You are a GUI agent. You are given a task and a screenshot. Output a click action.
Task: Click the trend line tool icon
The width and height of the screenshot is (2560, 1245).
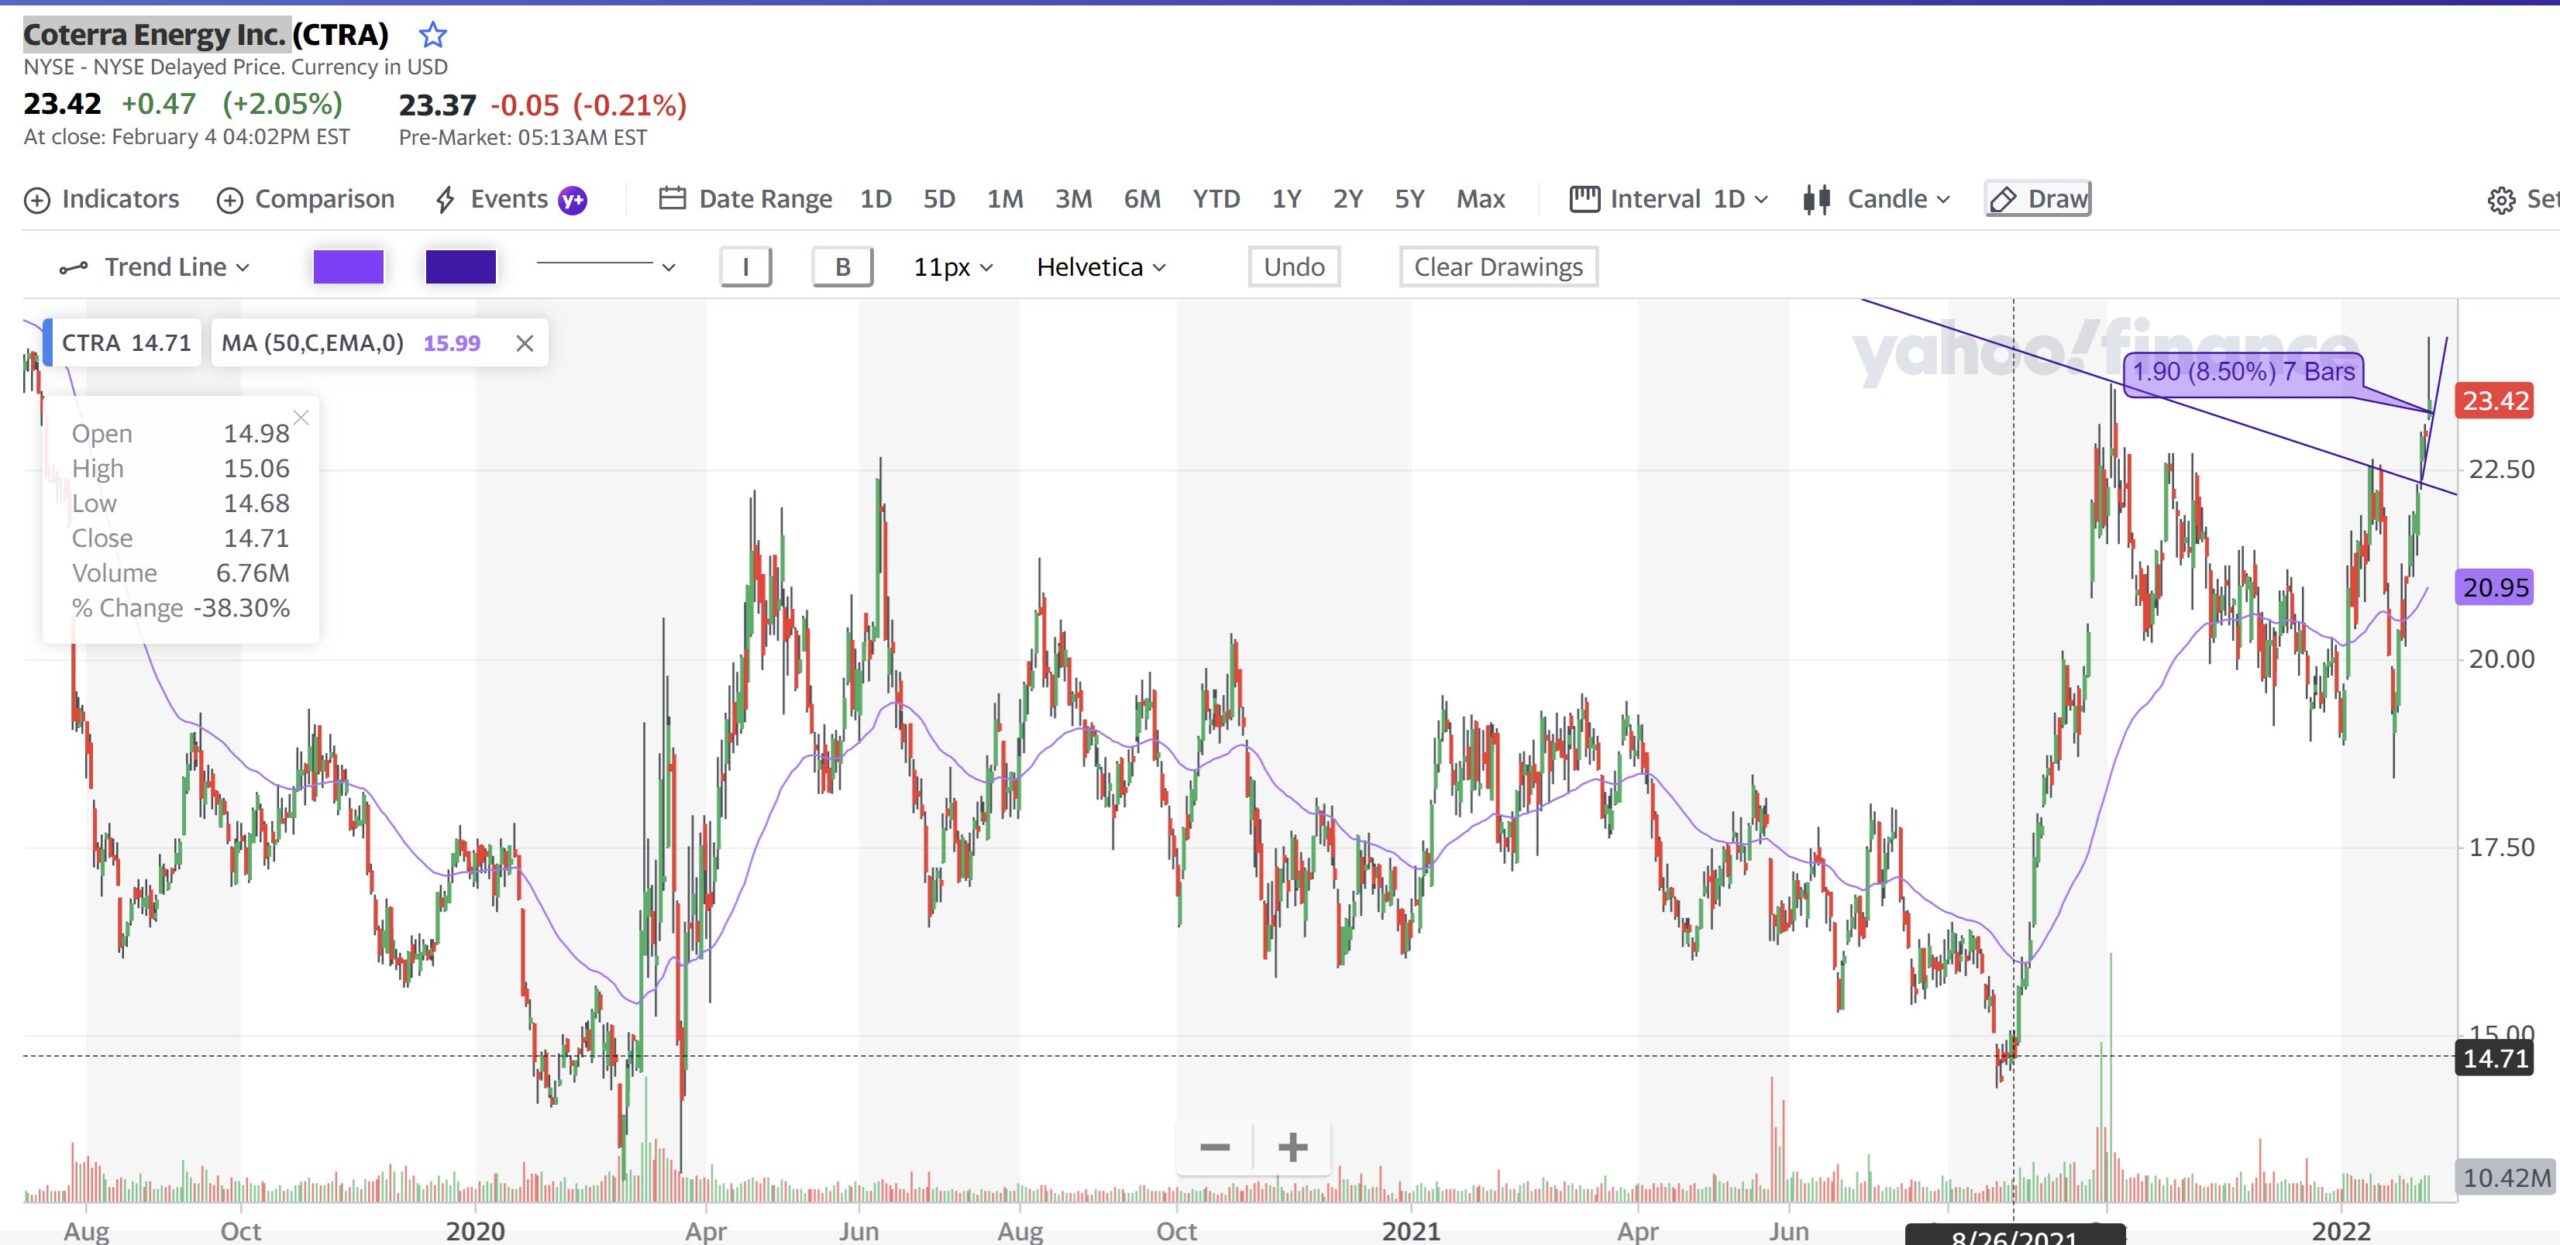(73, 268)
